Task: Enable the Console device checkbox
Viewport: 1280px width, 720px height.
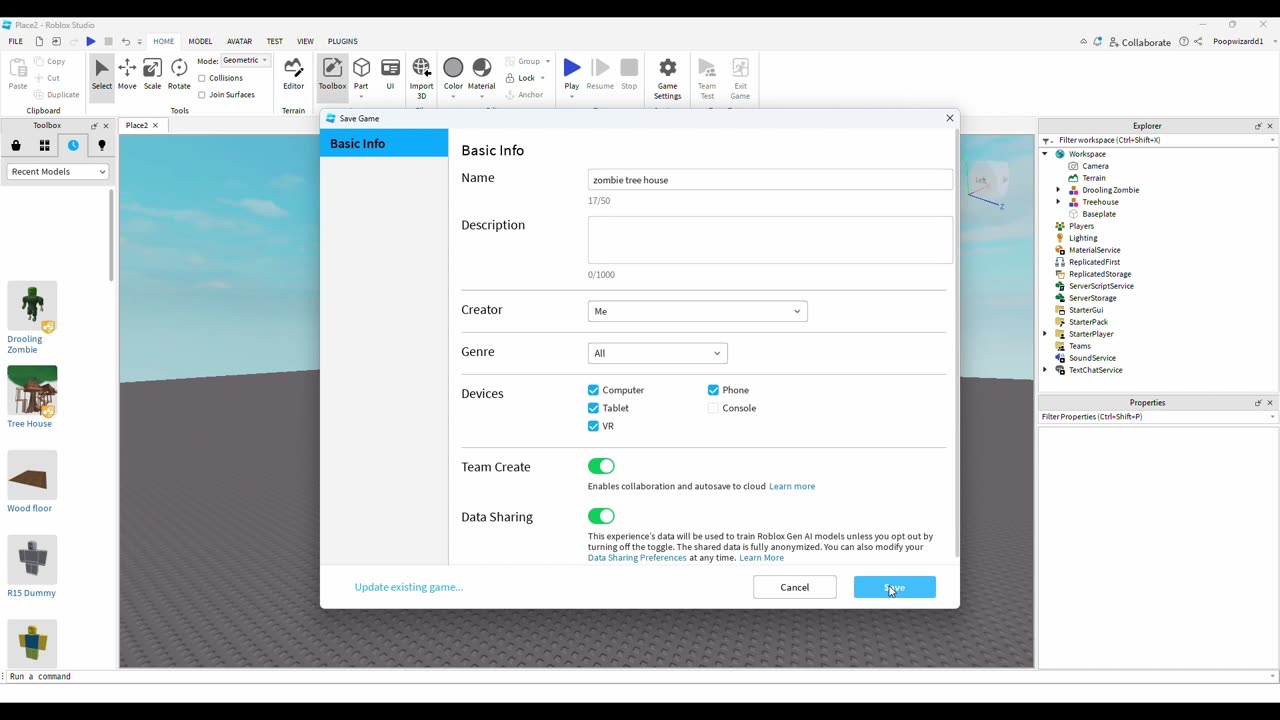Action: 713,408
